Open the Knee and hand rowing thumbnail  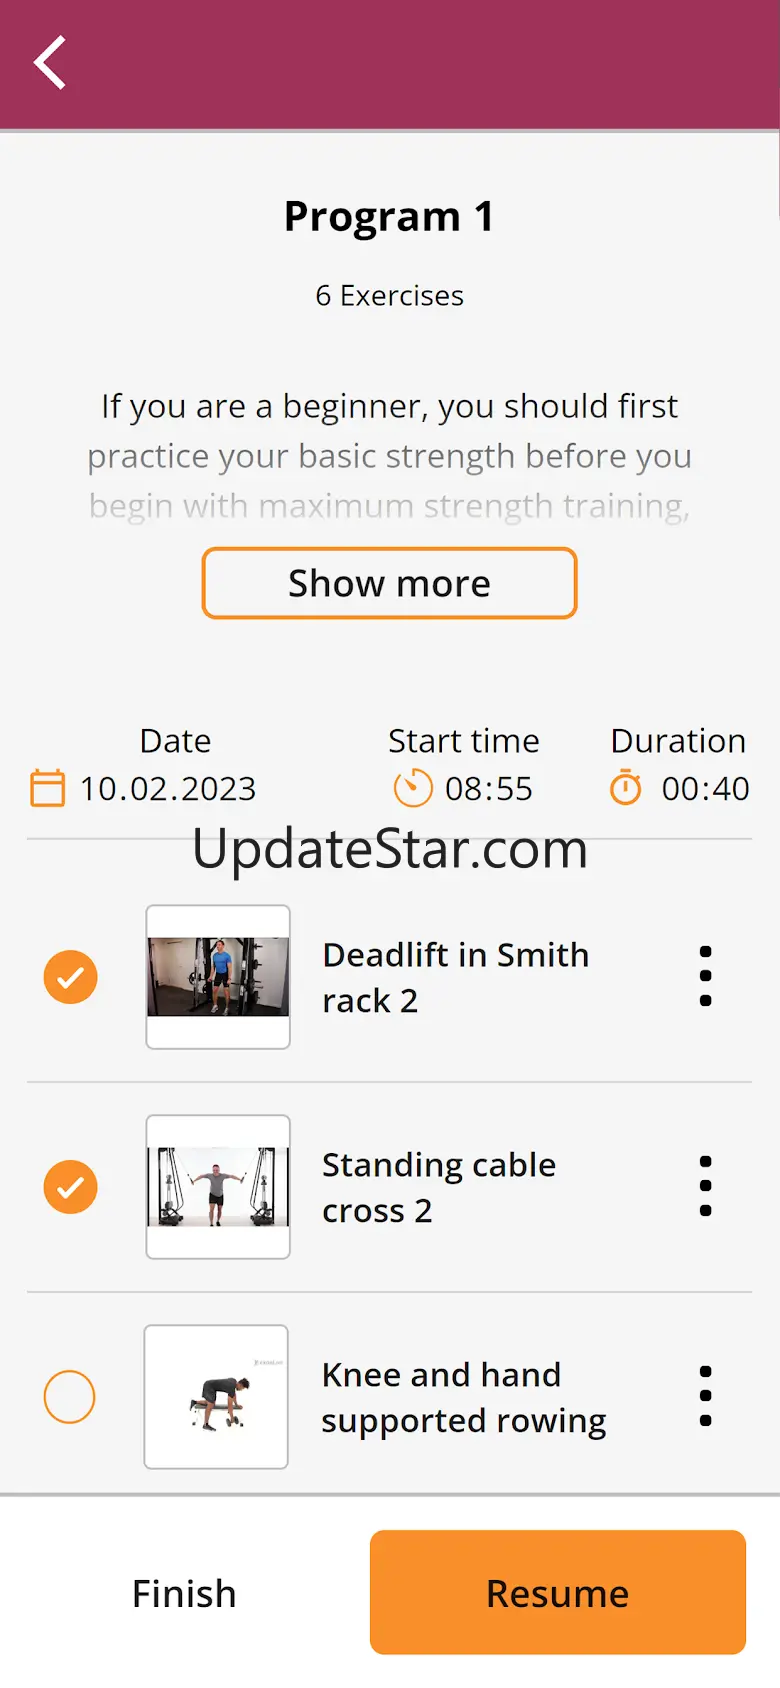click(x=216, y=1397)
